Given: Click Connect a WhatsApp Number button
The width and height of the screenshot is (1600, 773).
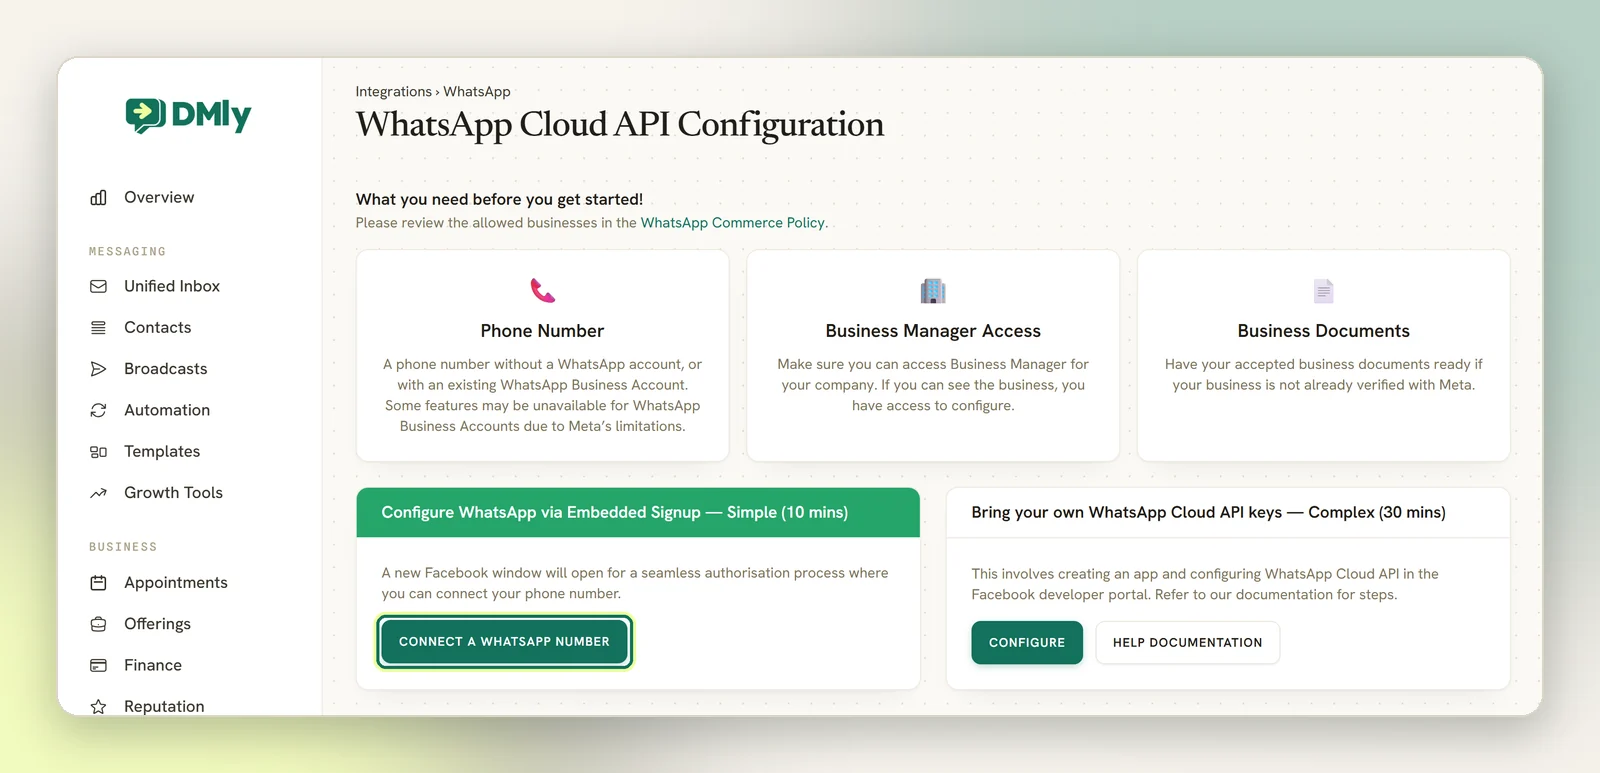Looking at the screenshot, I should 504,642.
